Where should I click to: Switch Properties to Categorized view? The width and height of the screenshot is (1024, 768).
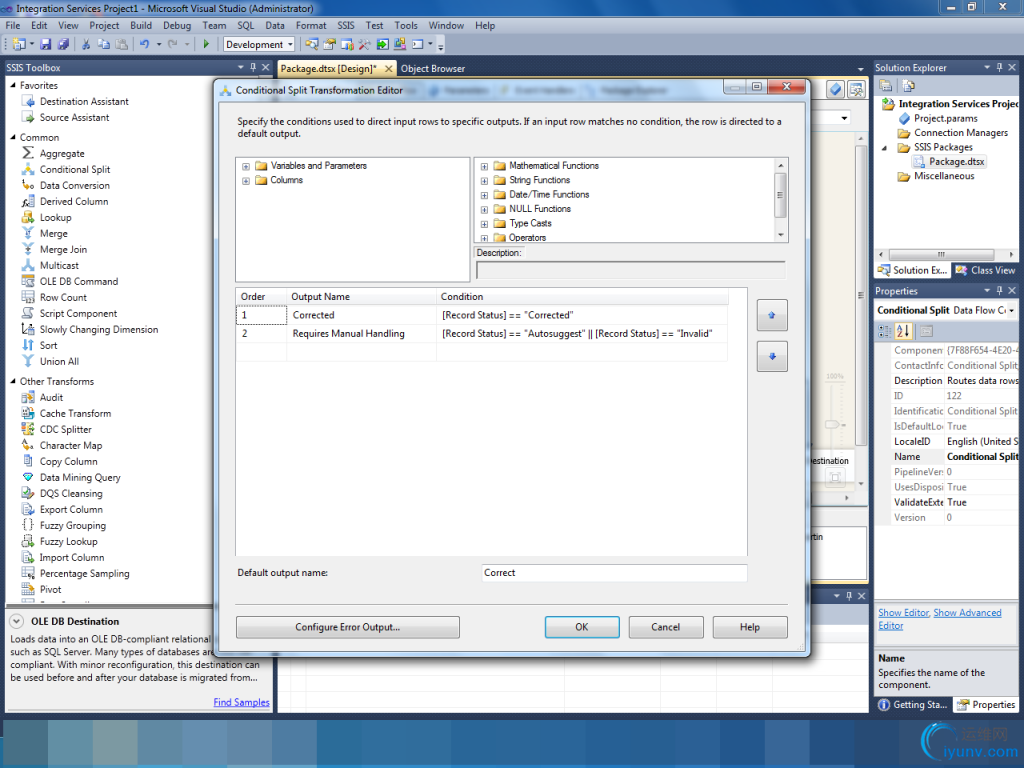pyautogui.click(x=885, y=331)
